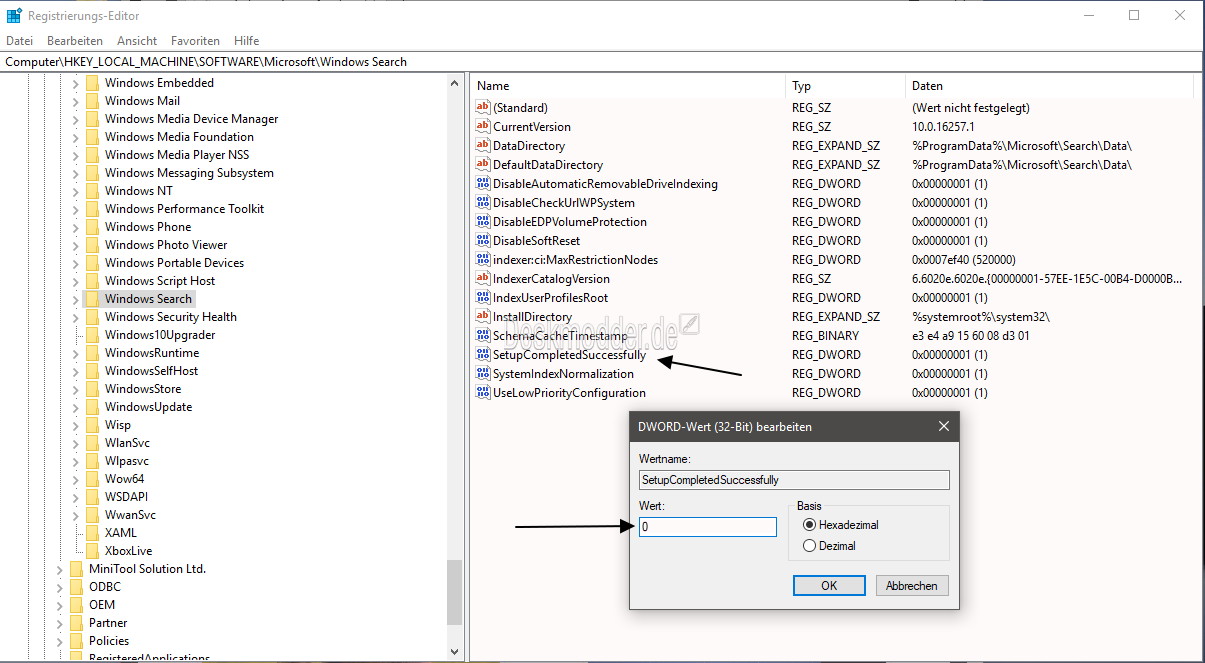Screen dimensions: 1205x663
Task: Click the Registry Editor app icon in title bar
Action: click(14, 15)
